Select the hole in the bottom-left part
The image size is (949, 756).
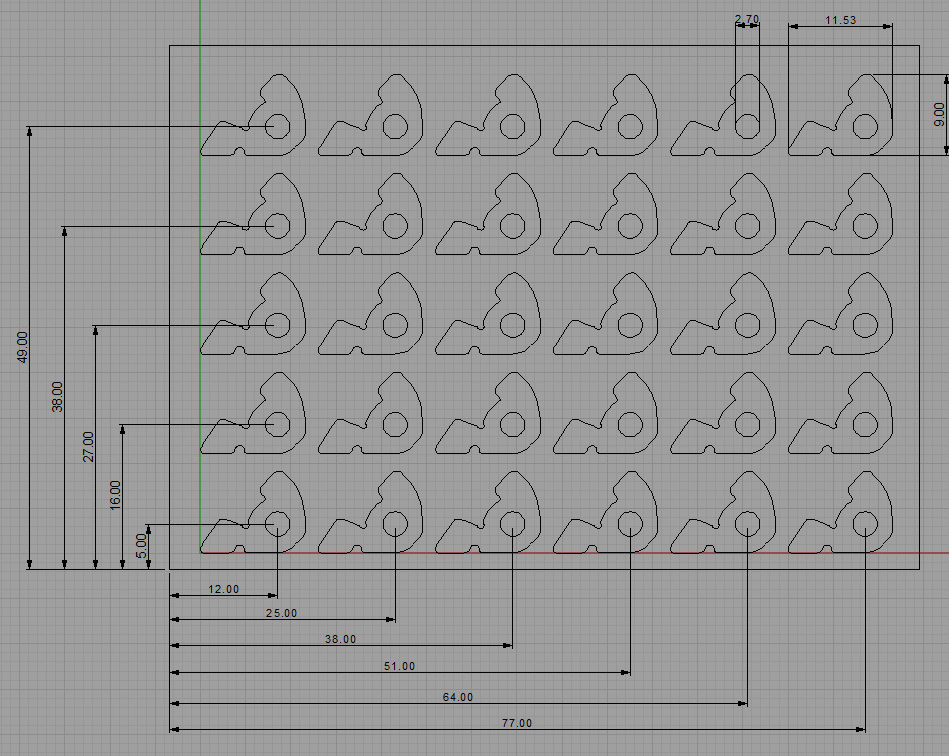(x=277, y=523)
